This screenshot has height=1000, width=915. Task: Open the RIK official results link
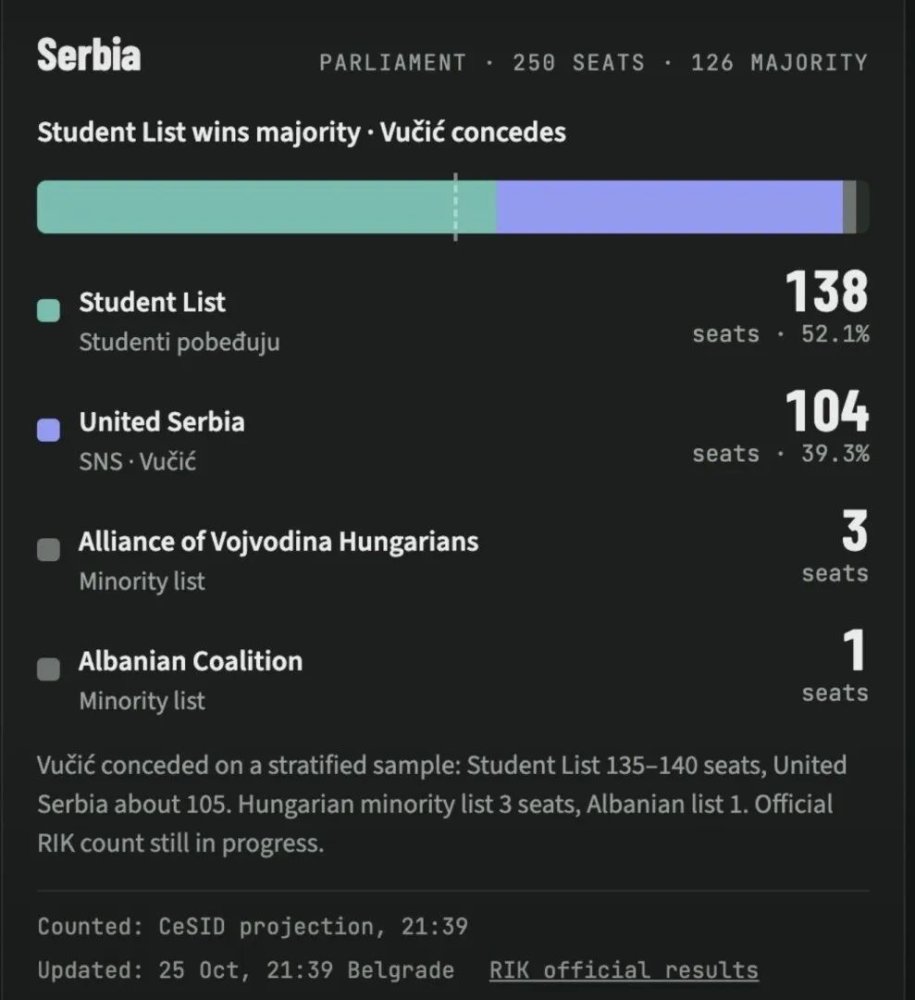pos(624,970)
